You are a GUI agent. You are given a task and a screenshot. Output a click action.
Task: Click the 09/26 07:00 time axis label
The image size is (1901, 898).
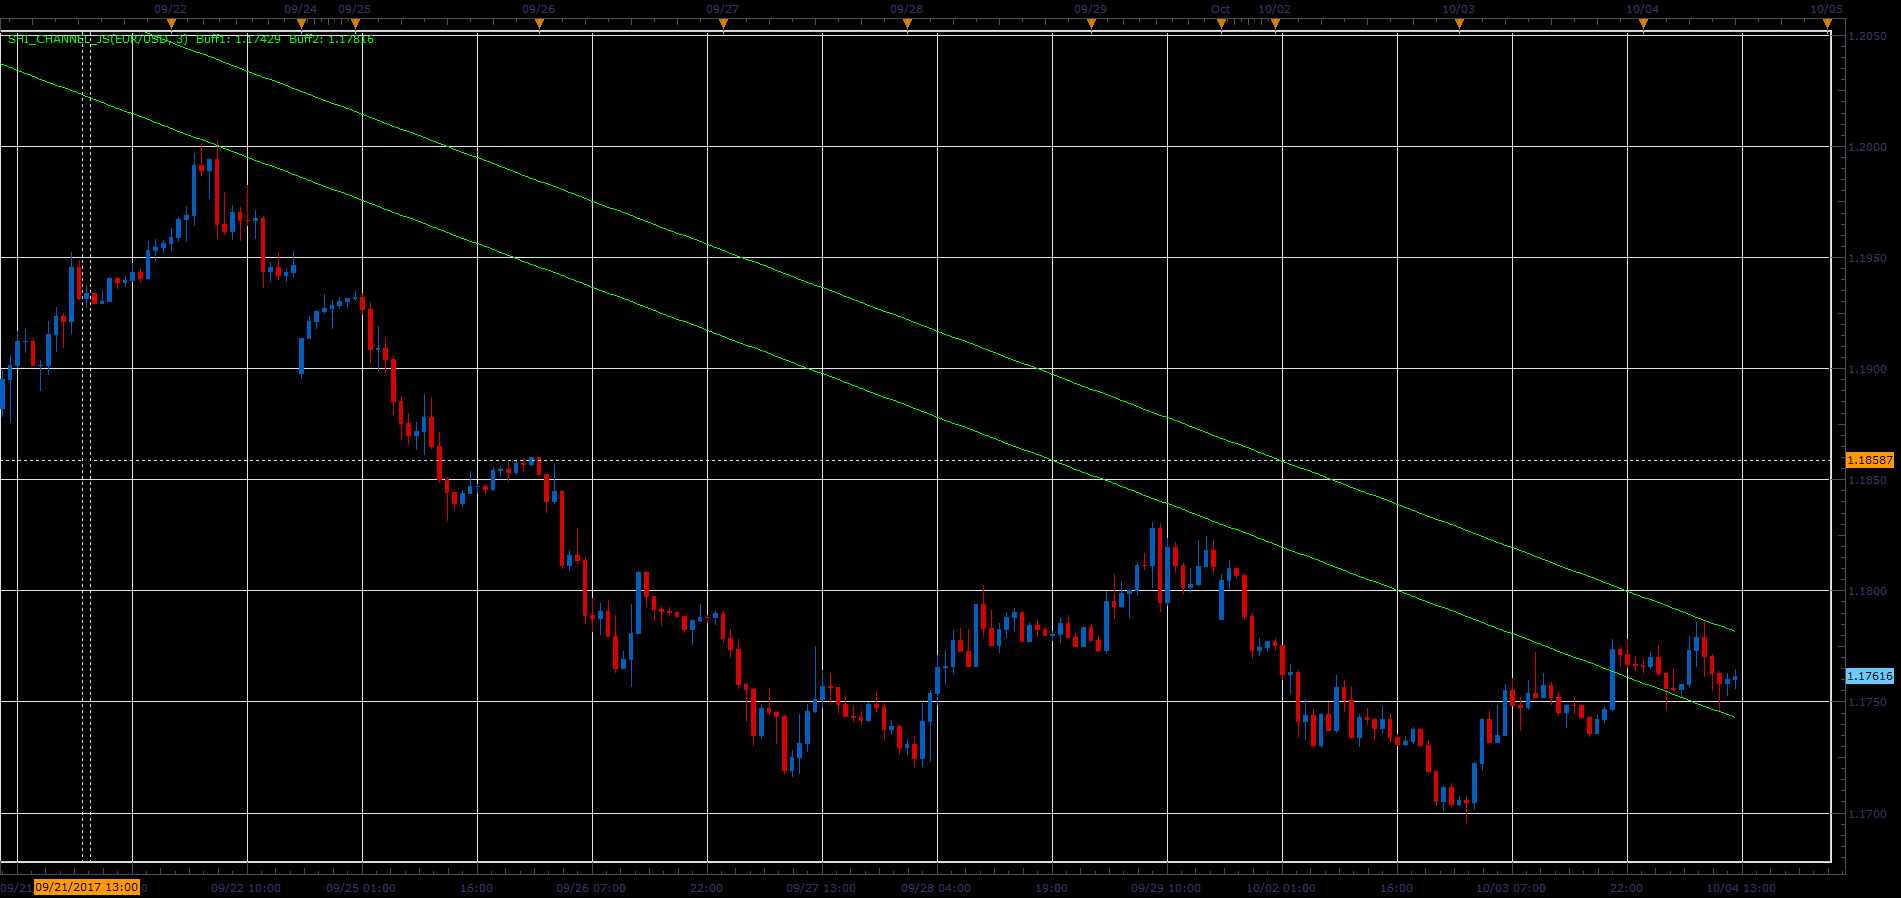(x=591, y=888)
